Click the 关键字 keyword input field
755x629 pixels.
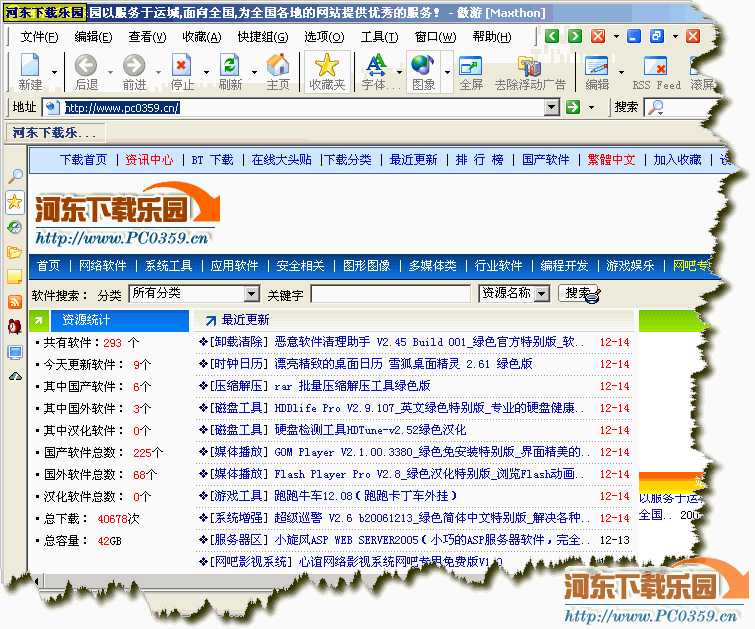pos(391,293)
